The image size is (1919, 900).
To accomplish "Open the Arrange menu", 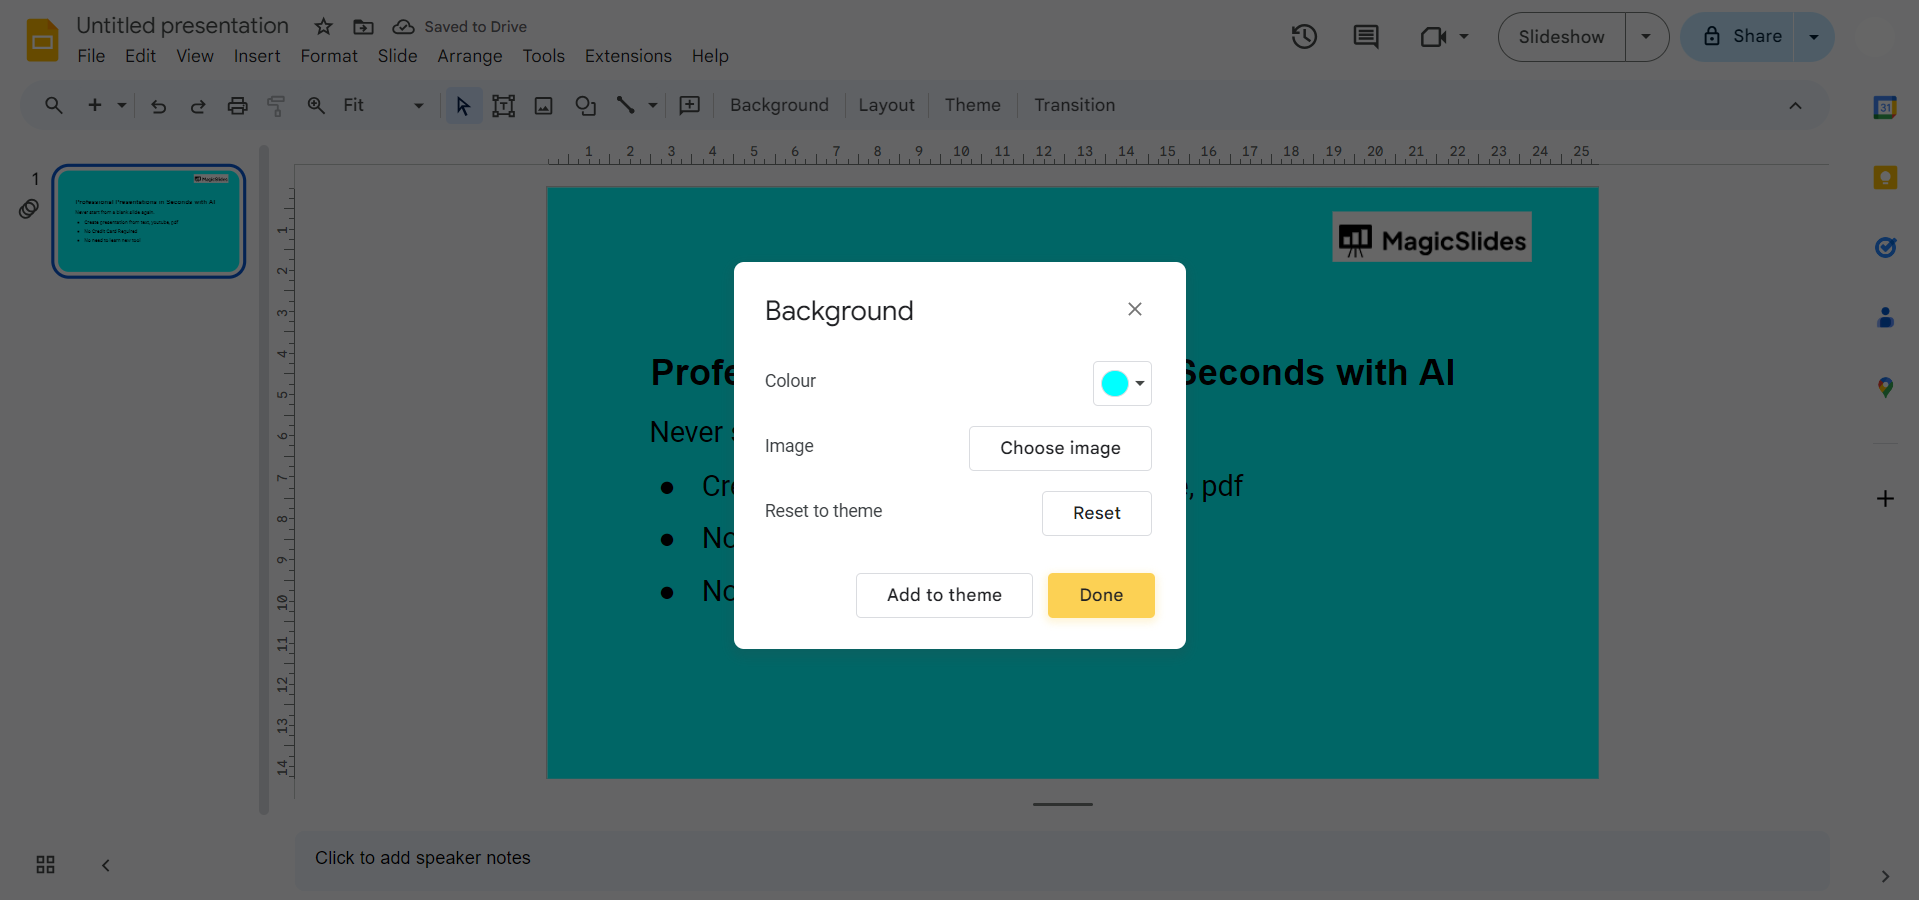I will click(x=469, y=56).
